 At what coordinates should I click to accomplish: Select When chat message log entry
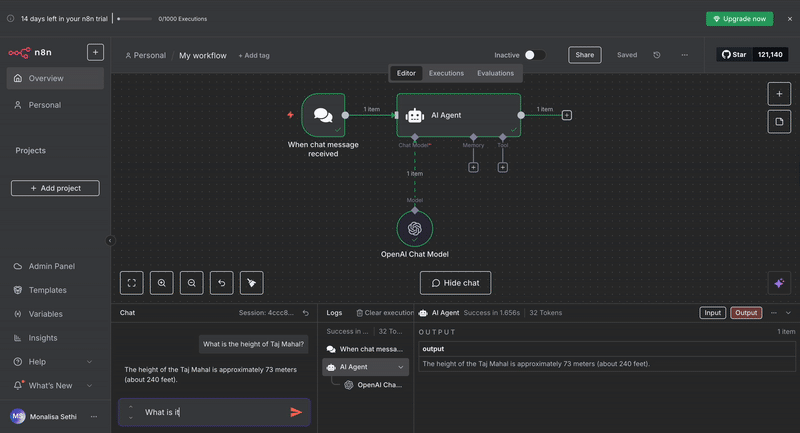(x=365, y=349)
